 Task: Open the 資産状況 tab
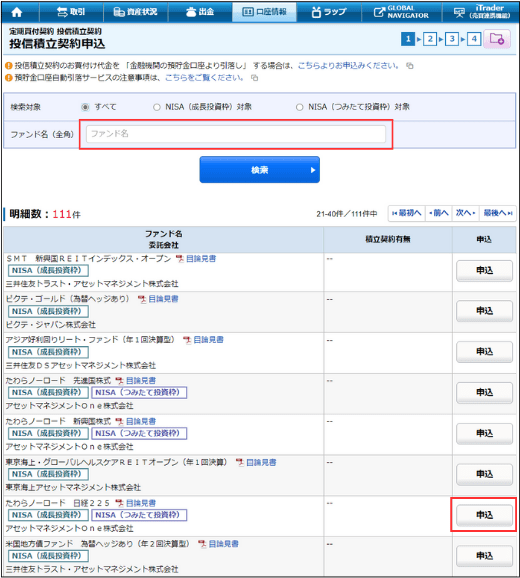pos(135,12)
